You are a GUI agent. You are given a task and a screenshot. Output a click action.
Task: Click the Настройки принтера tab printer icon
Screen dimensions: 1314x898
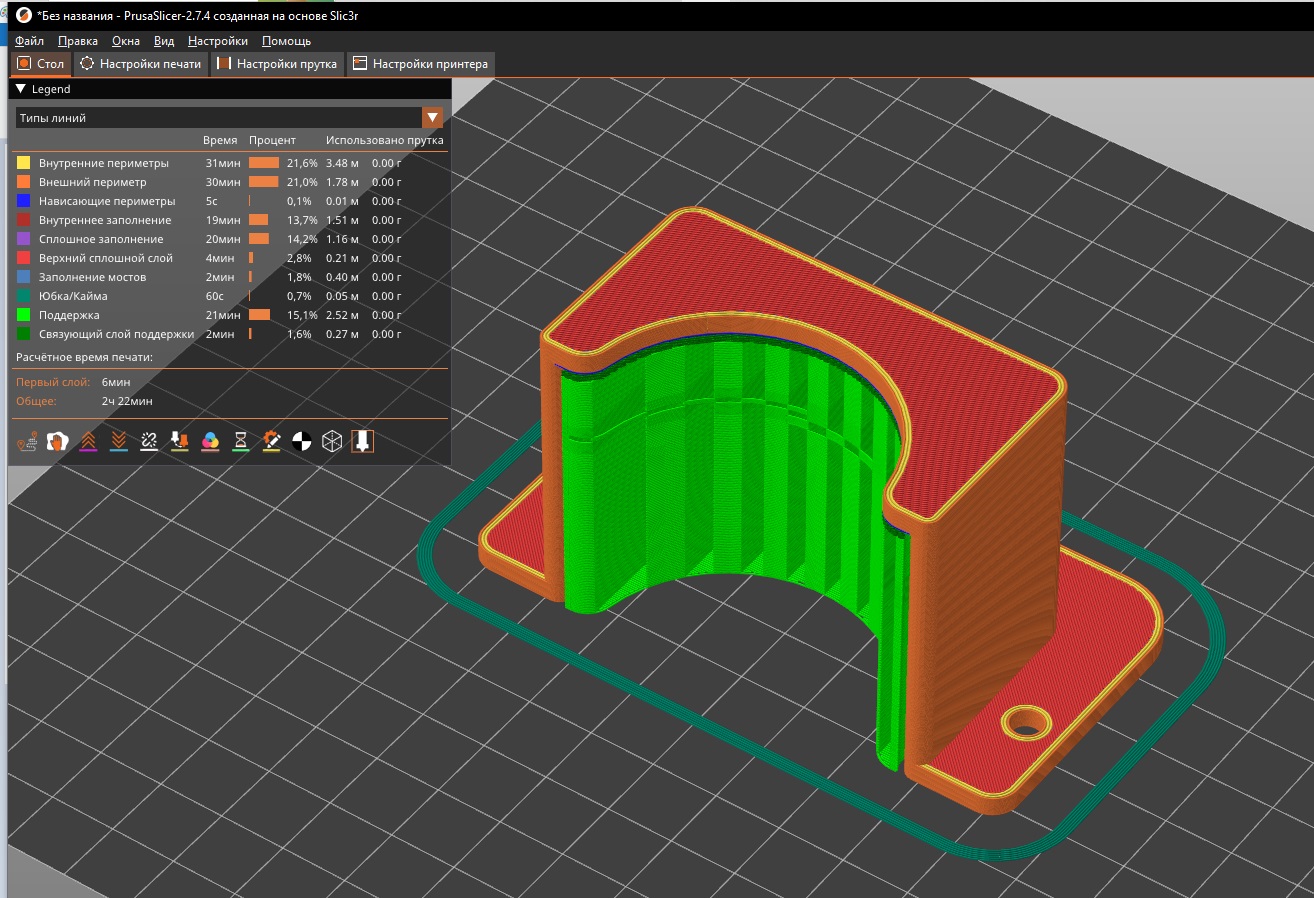(x=360, y=64)
